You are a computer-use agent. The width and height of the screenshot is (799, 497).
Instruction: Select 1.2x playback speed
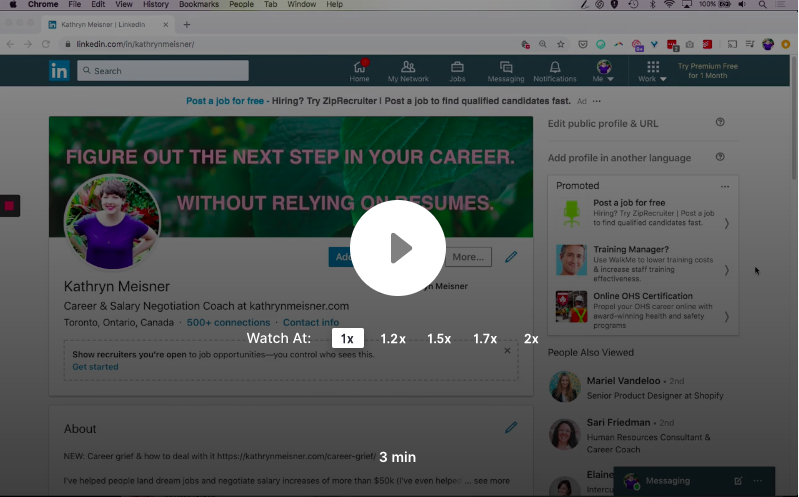pos(393,339)
